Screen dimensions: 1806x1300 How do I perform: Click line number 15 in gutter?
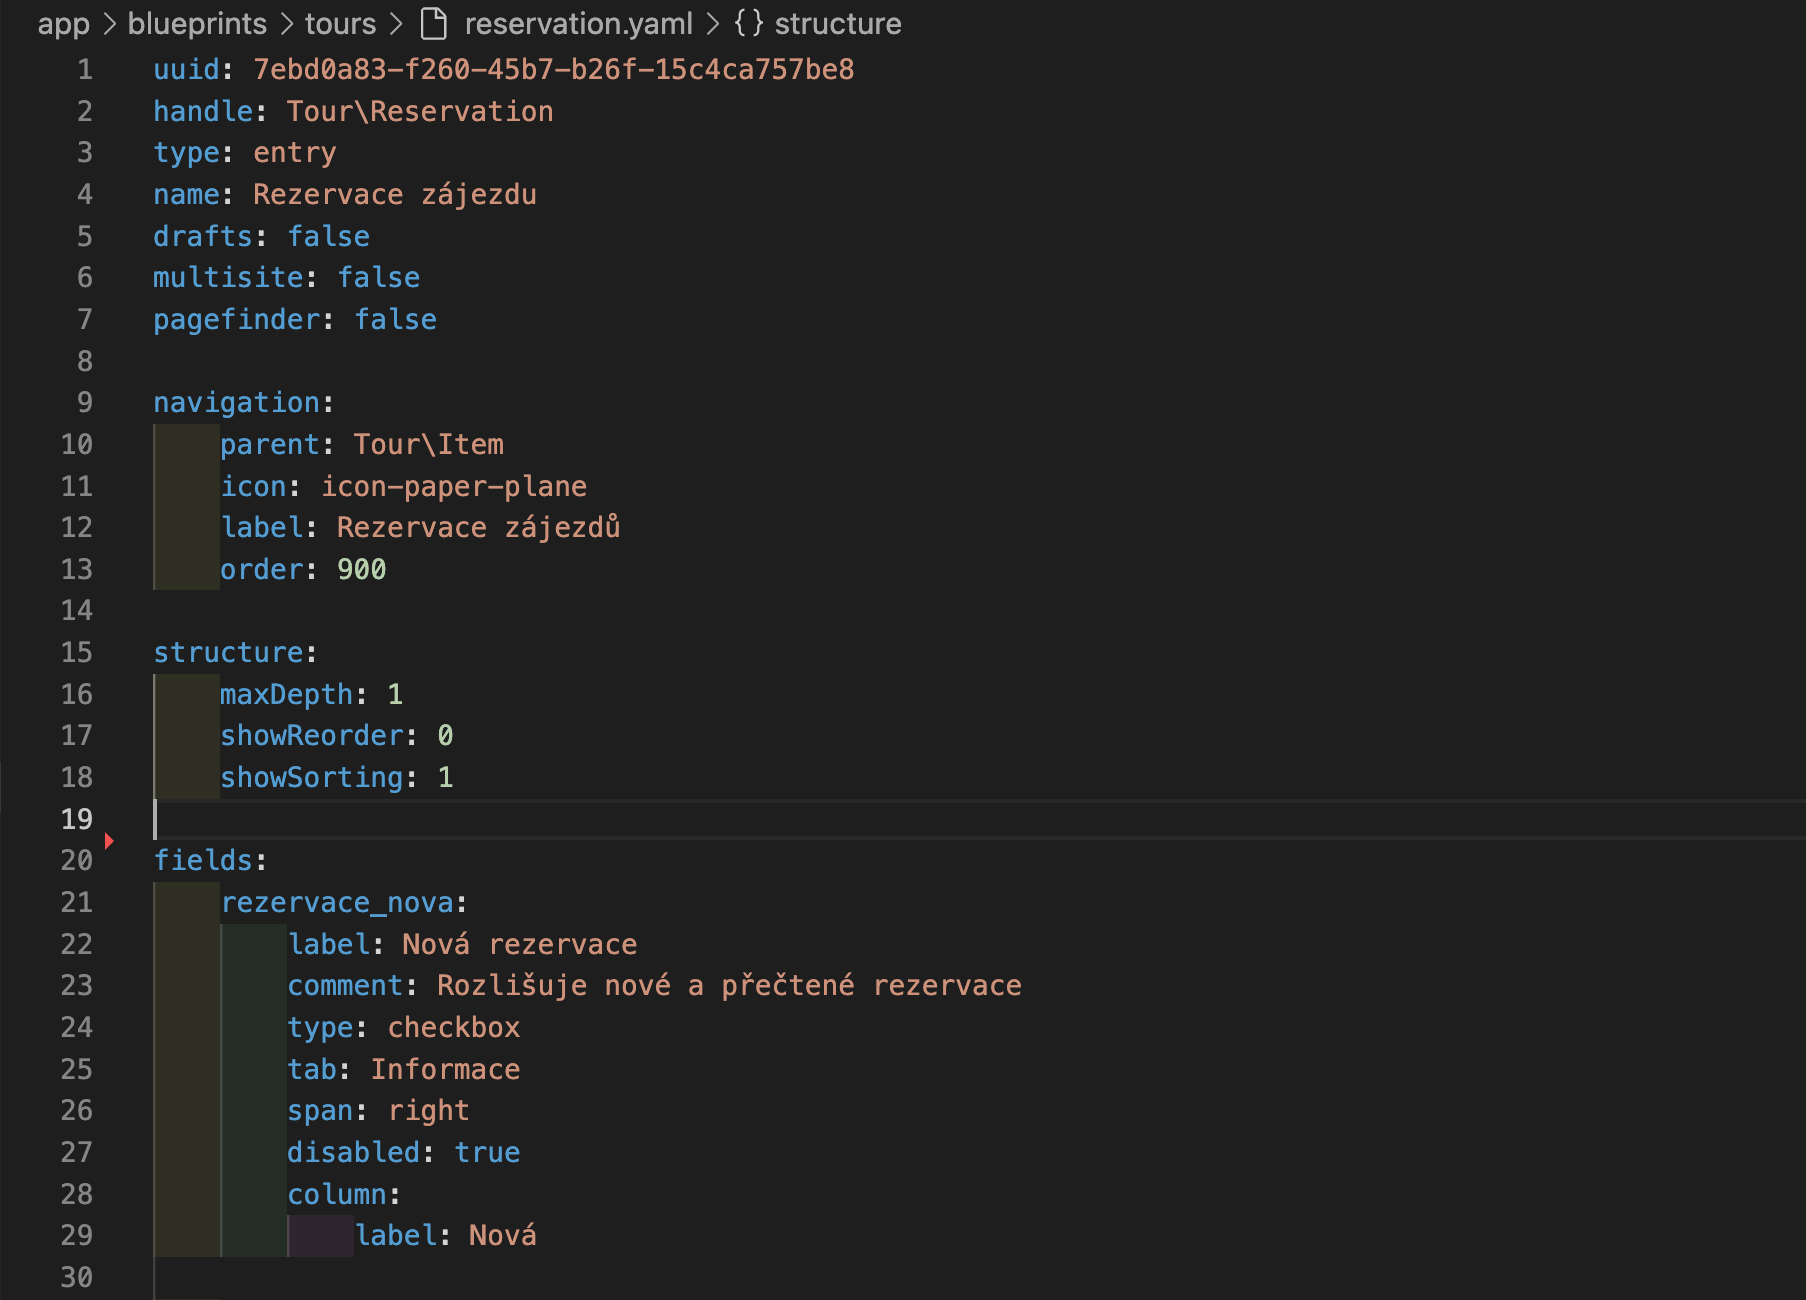point(77,652)
